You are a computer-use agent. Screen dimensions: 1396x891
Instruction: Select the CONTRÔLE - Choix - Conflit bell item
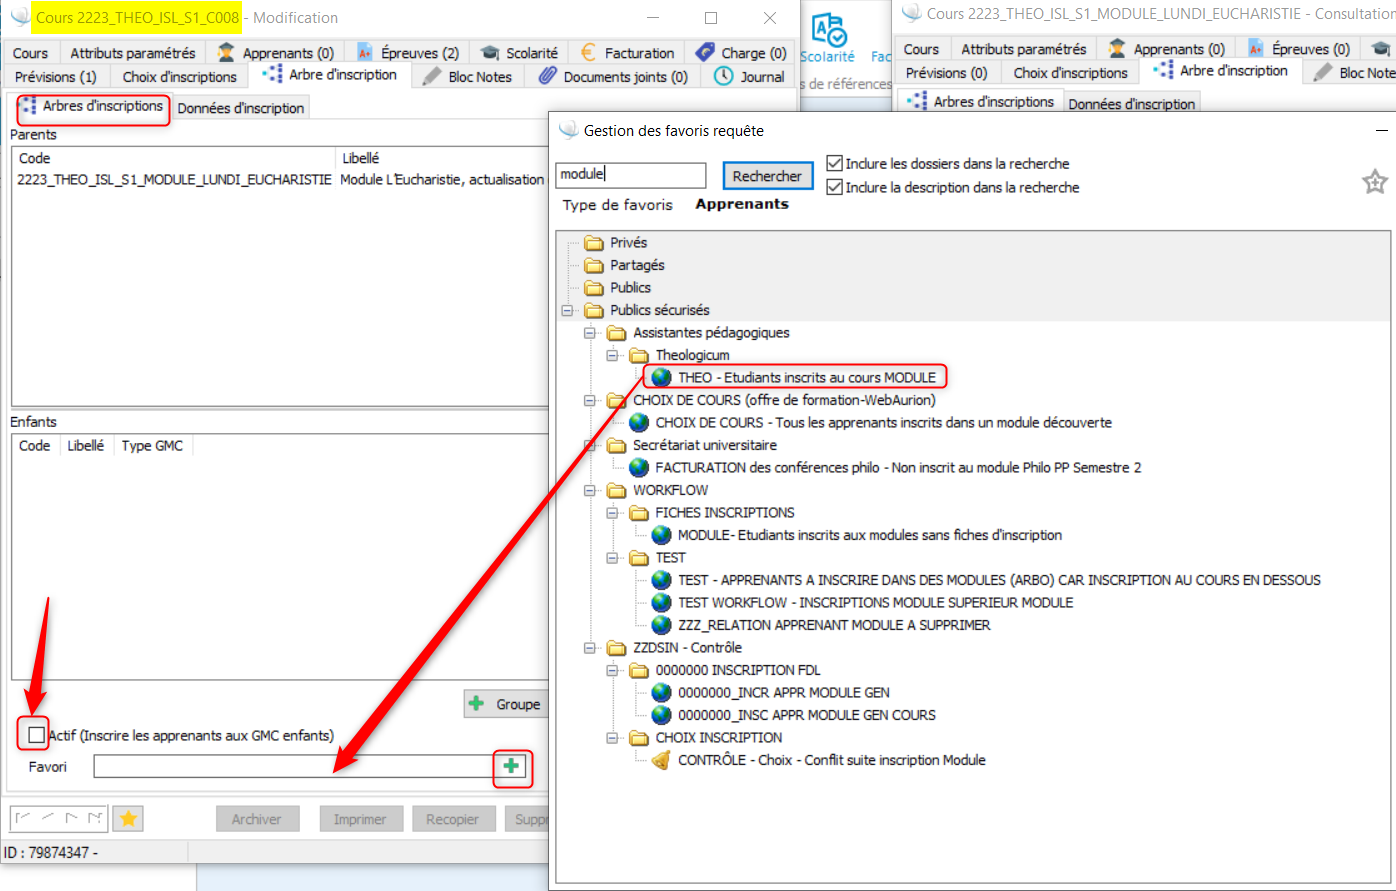click(831, 760)
